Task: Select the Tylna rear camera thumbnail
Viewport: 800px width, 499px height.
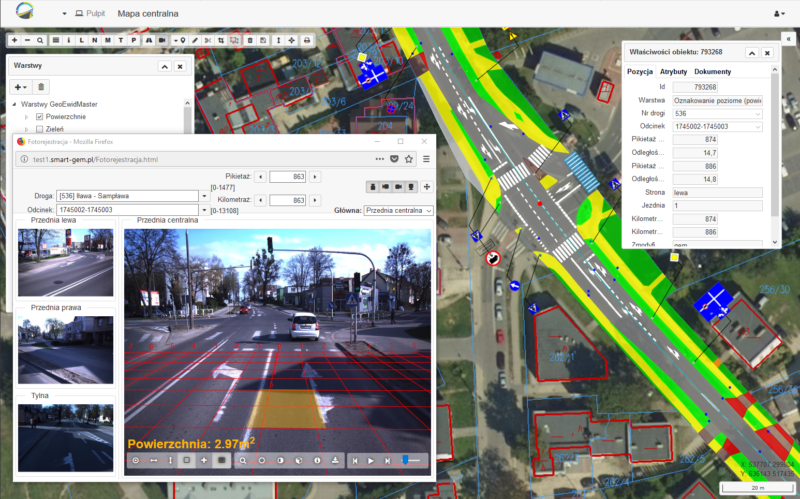Action: coord(65,438)
